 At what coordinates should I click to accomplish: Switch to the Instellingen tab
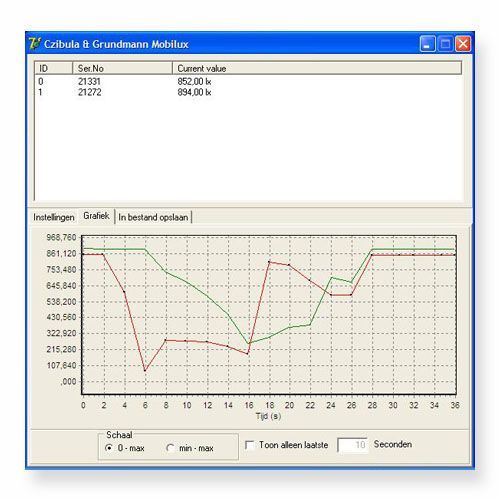54,217
